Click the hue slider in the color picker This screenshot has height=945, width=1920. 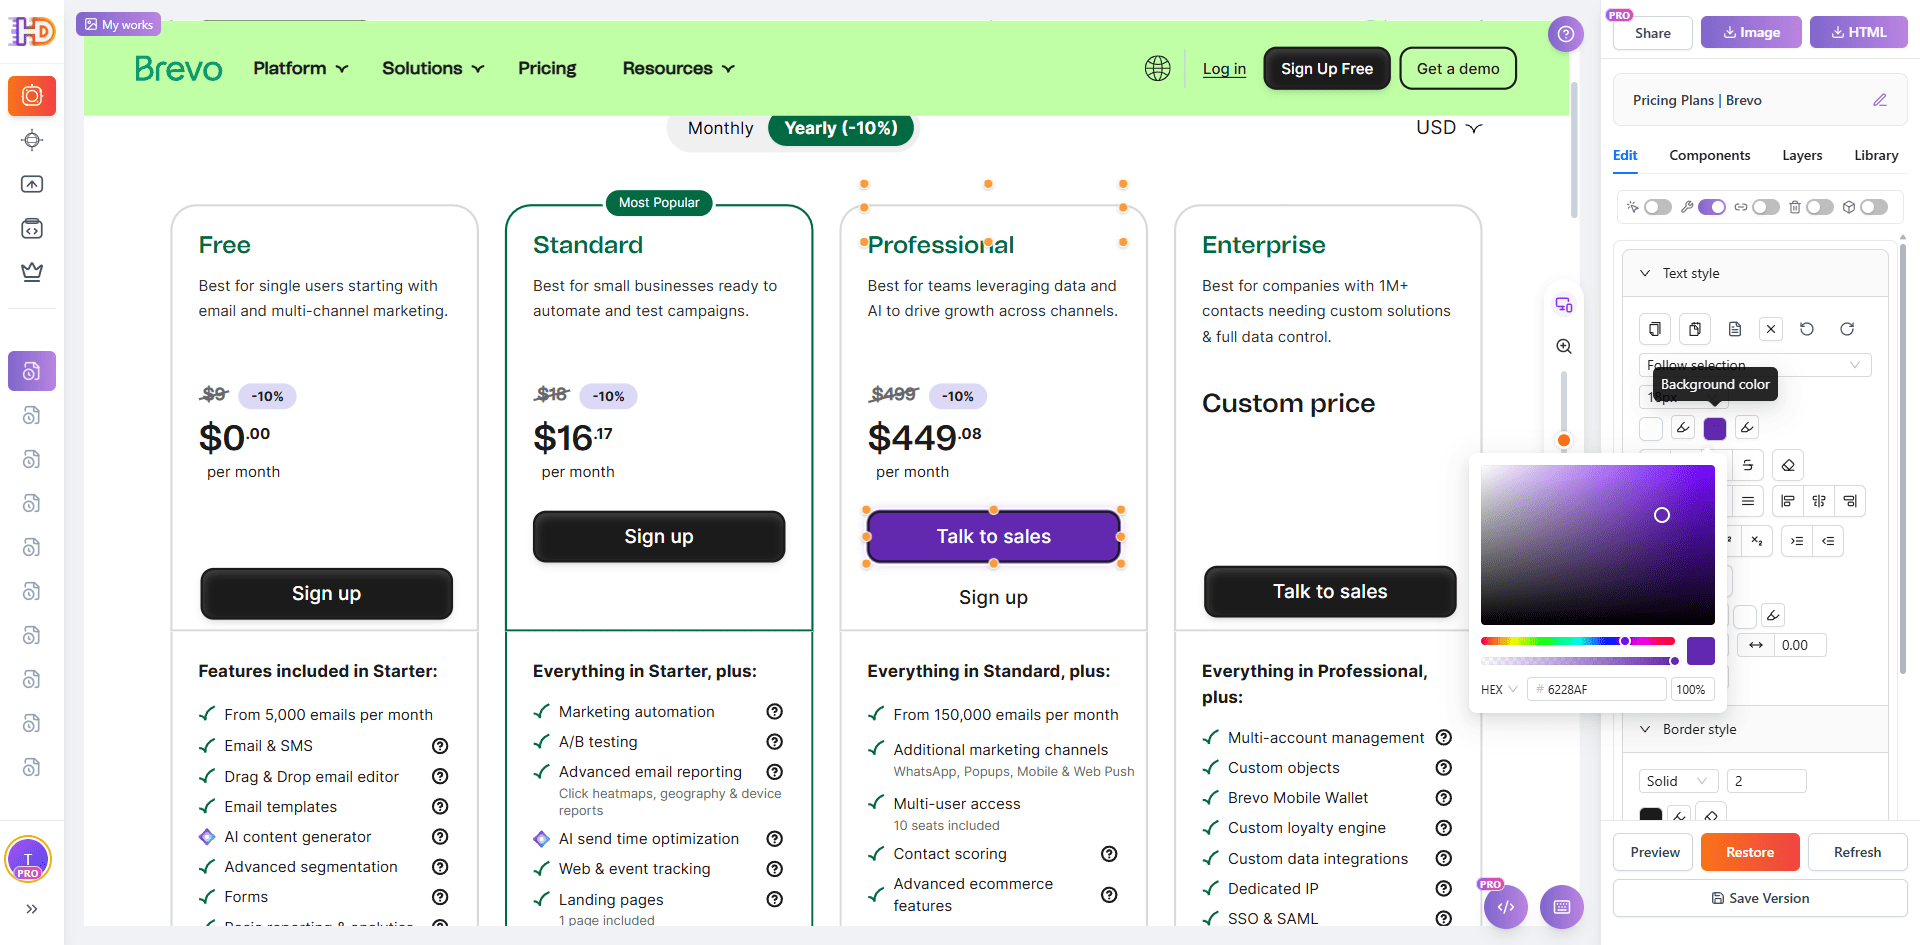click(x=1577, y=641)
